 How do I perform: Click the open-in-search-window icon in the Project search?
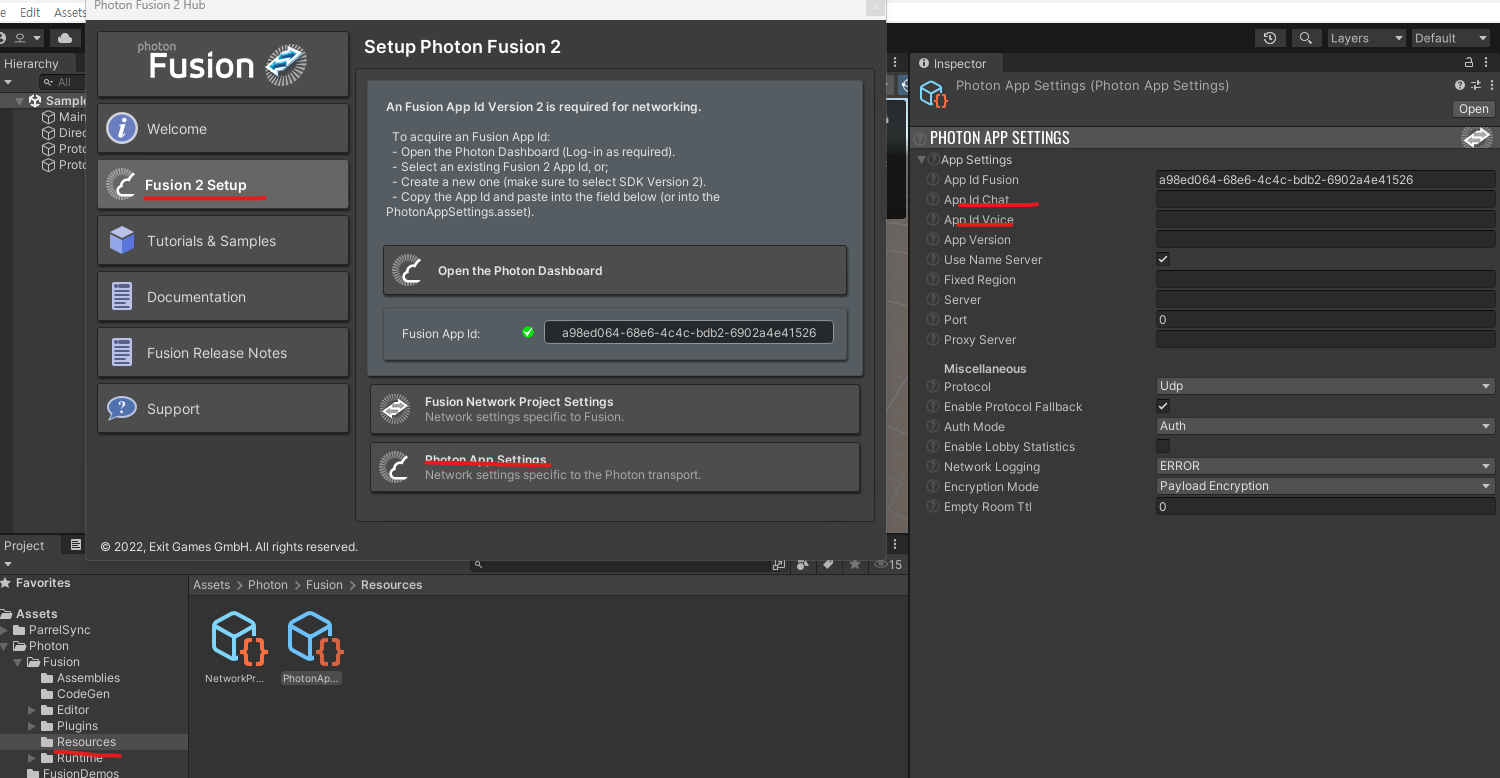(778, 565)
